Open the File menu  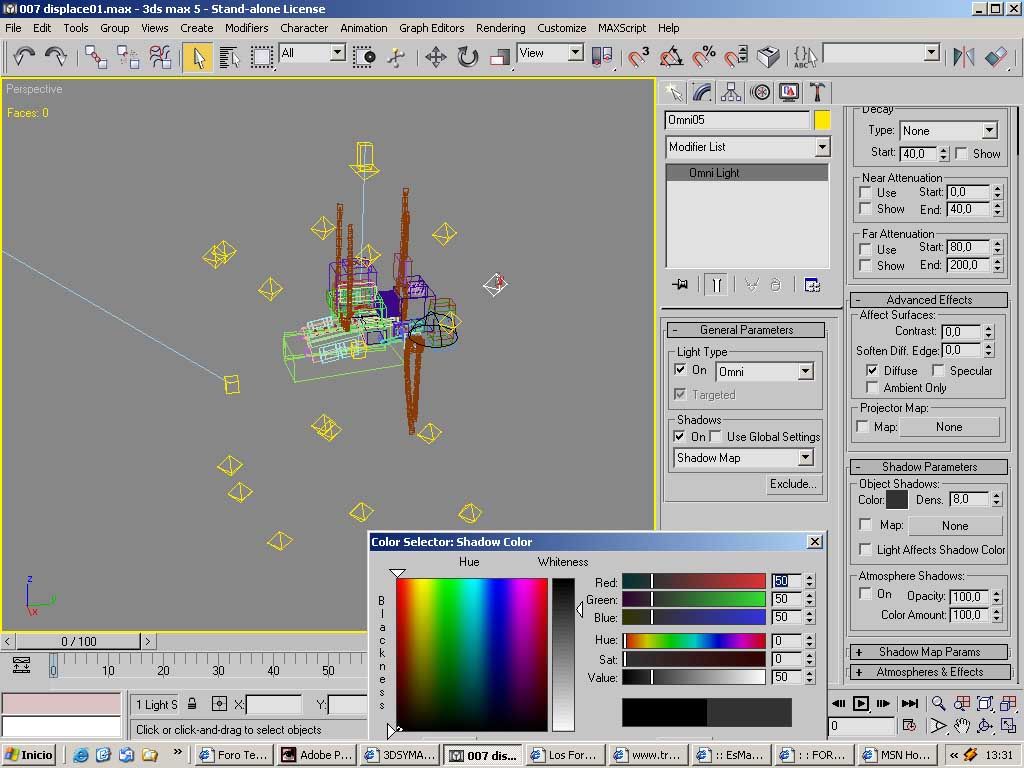point(13,28)
